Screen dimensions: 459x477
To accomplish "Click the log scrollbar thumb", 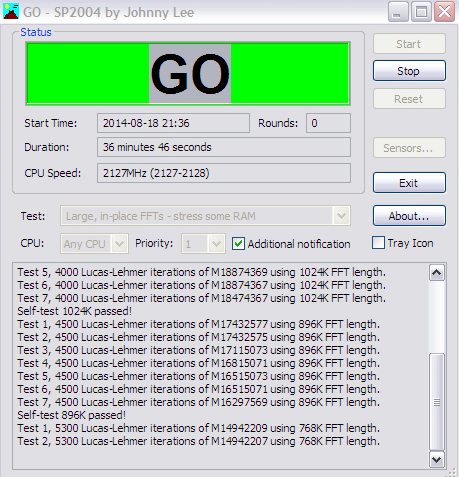I will pos(436,402).
